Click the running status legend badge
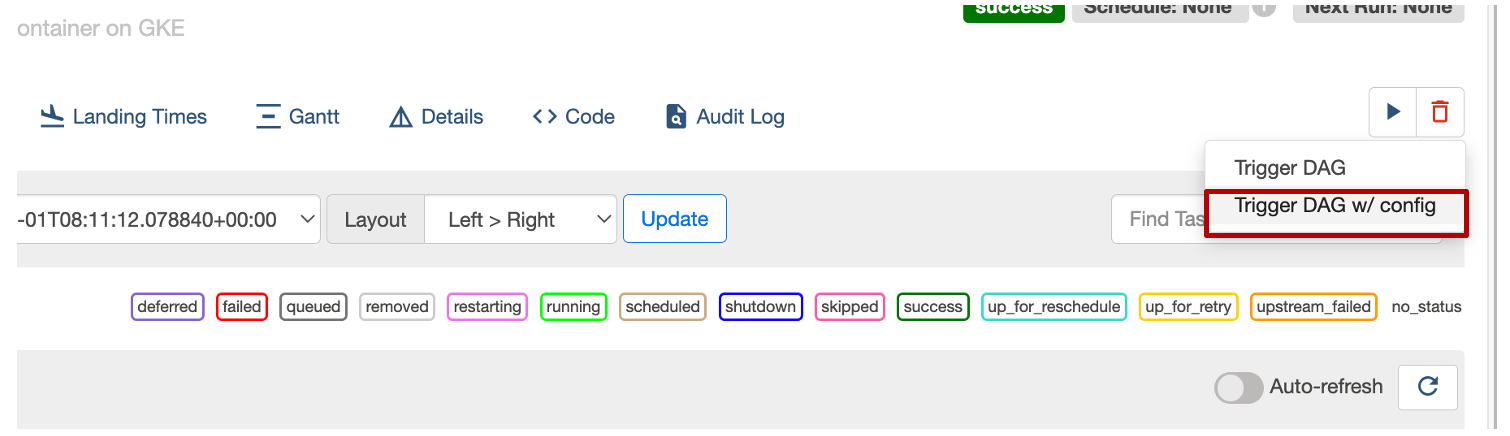This screenshot has height=436, width=1510. tap(573, 307)
